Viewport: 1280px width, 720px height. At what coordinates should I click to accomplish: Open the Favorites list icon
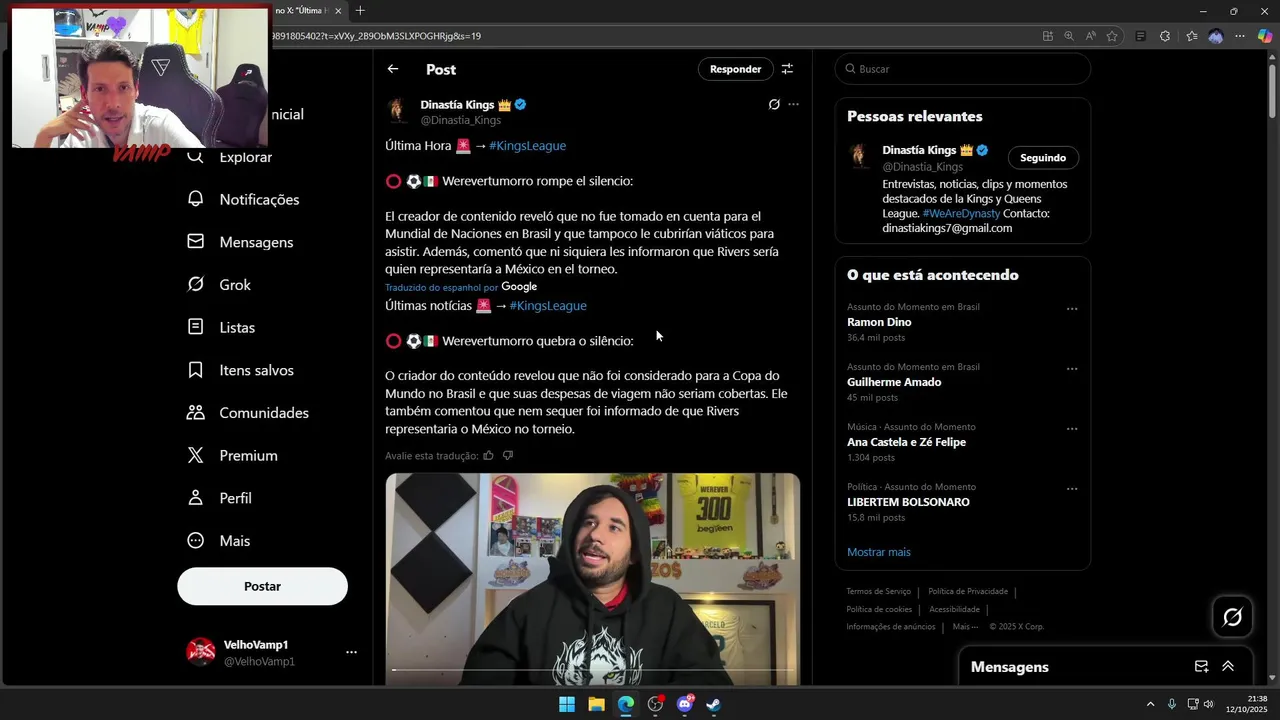click(1191, 36)
